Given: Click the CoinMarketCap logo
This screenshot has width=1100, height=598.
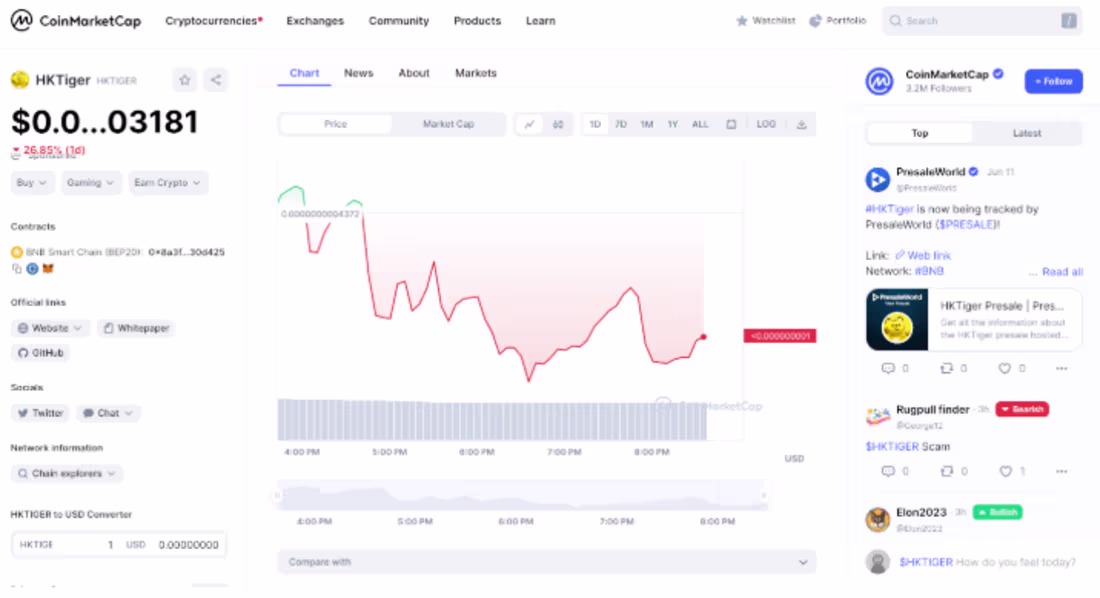Looking at the screenshot, I should pyautogui.click(x=76, y=20).
